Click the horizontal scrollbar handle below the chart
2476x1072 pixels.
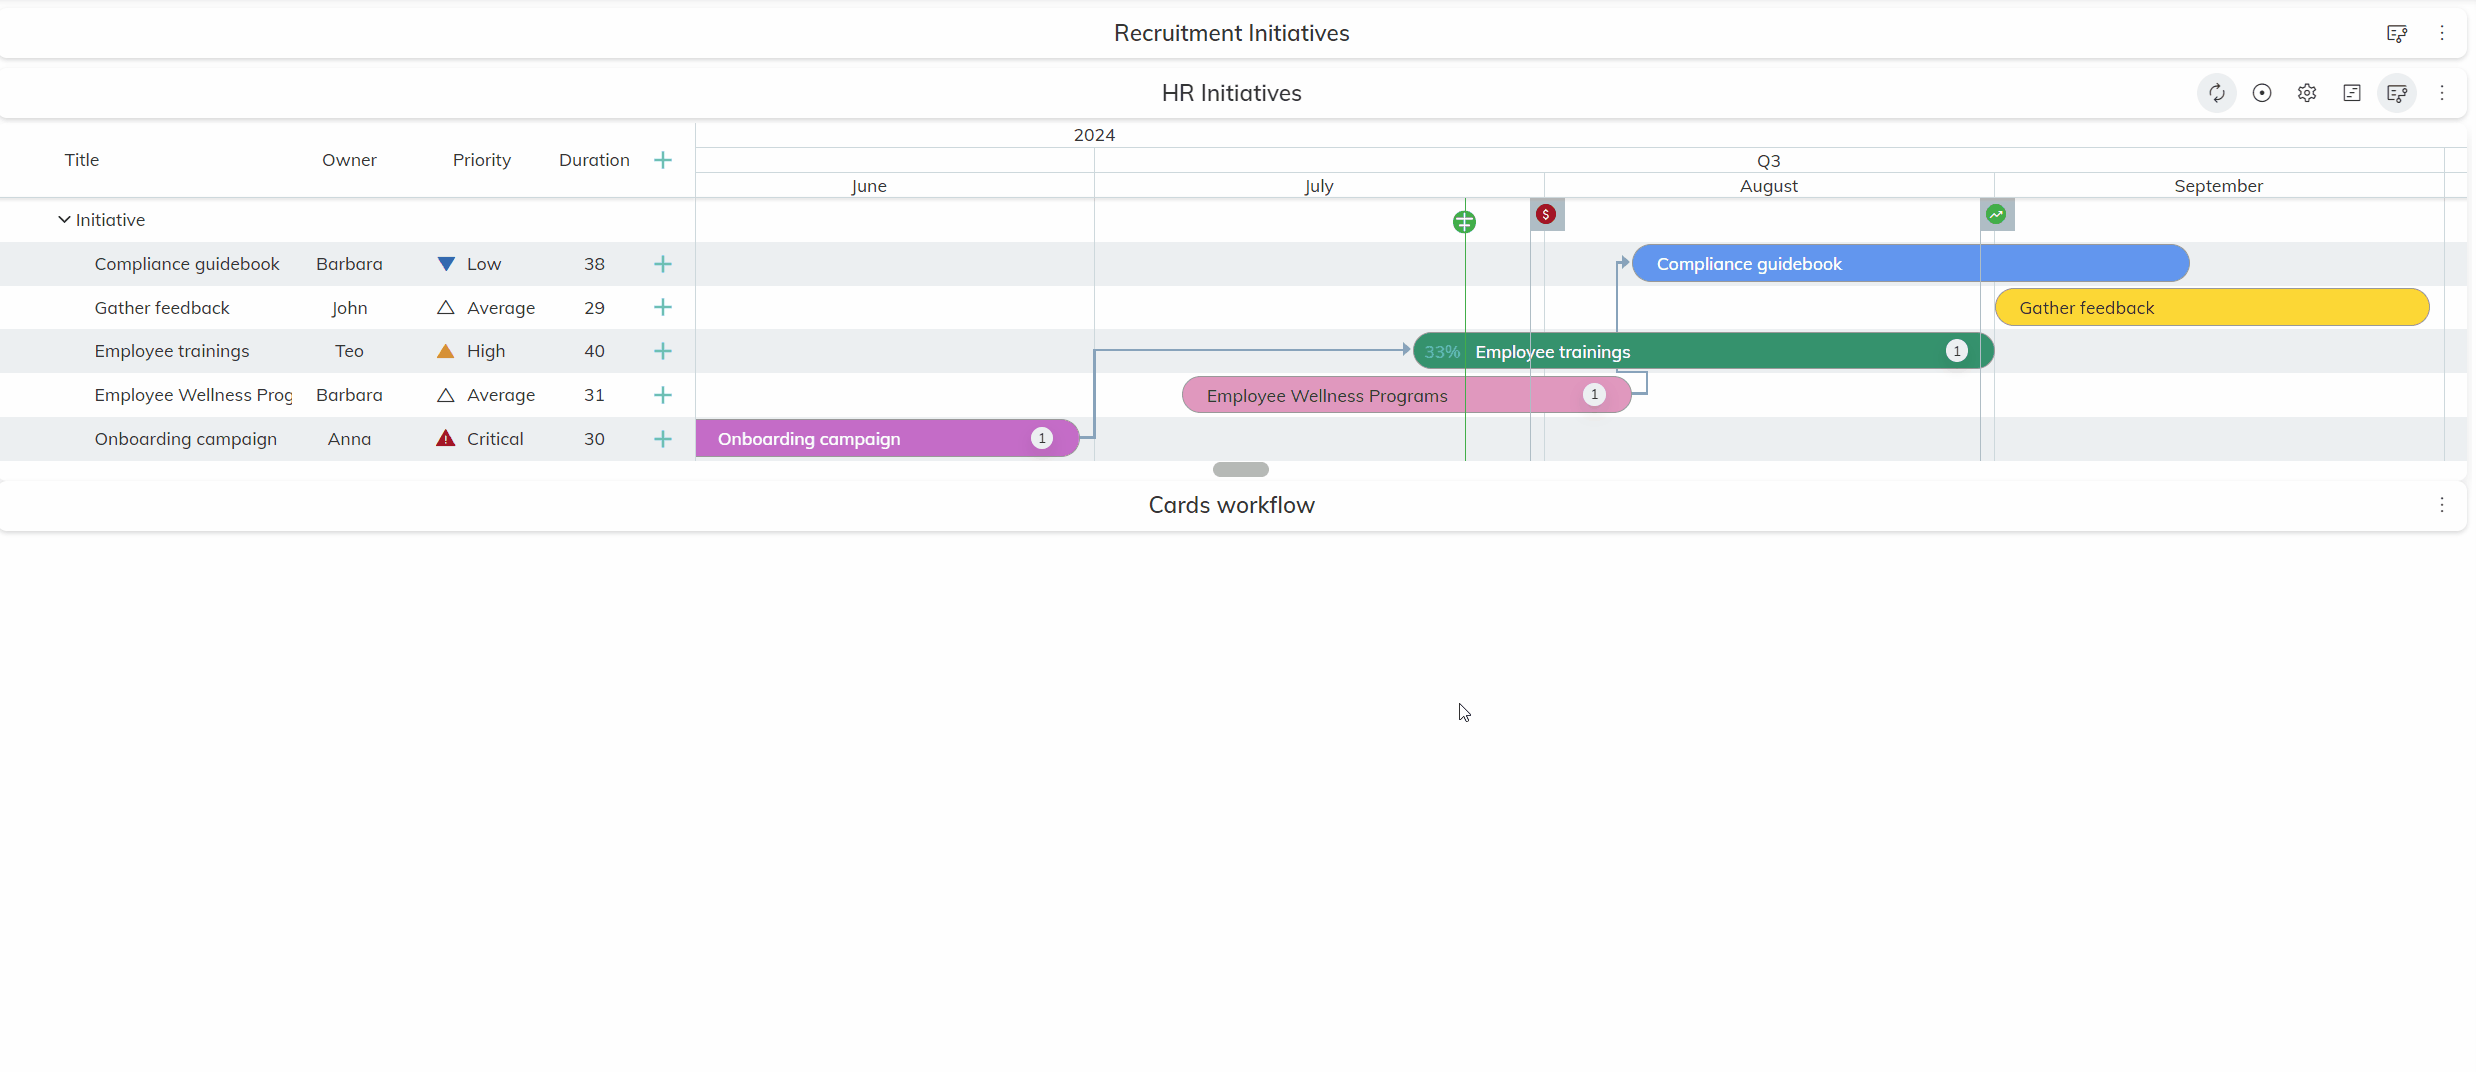click(1241, 470)
